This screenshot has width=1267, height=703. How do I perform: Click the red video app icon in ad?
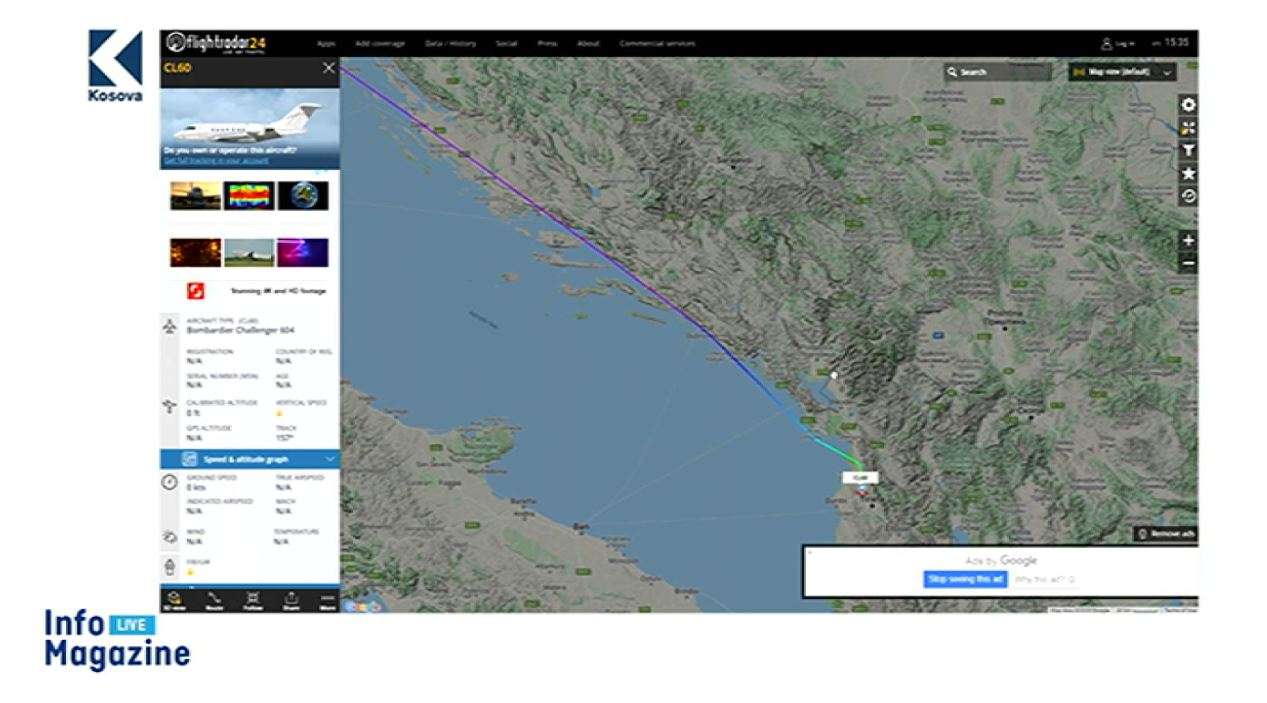pos(196,291)
